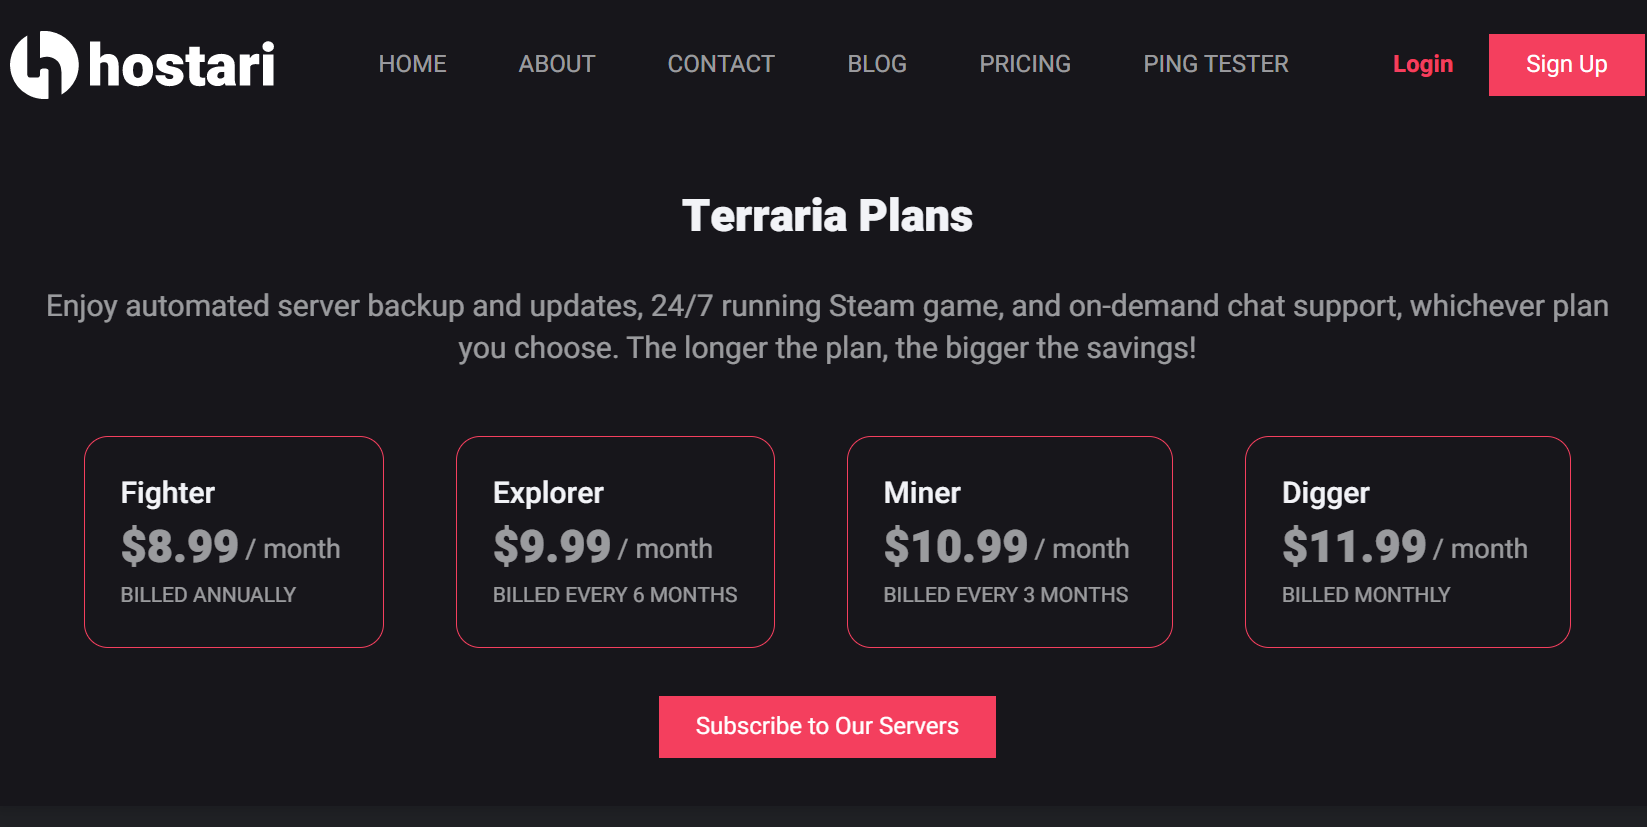Click BILLED EVERY 6 MONTHS label
This screenshot has width=1647, height=827.
[x=615, y=595]
